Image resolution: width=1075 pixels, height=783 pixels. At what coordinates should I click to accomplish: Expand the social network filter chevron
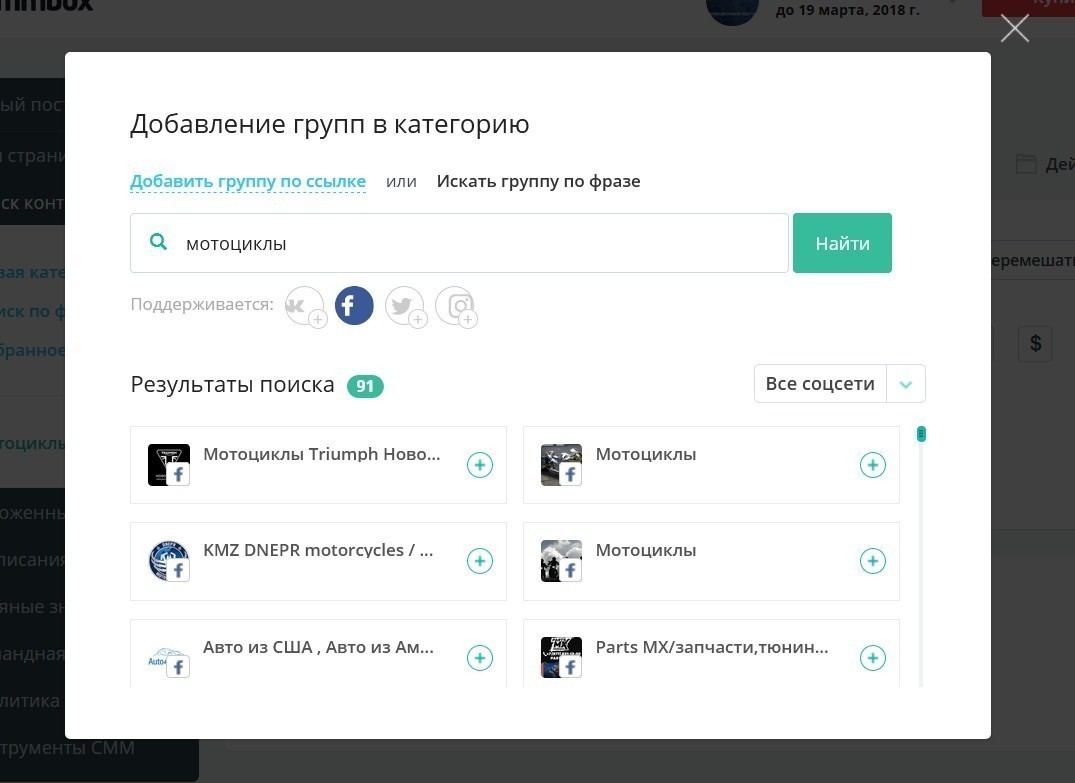pyautogui.click(x=906, y=384)
